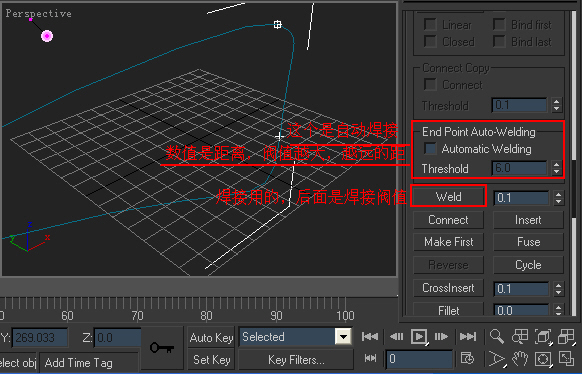Click the Go to Start playback icon
582x374 pixels.
coord(370,337)
